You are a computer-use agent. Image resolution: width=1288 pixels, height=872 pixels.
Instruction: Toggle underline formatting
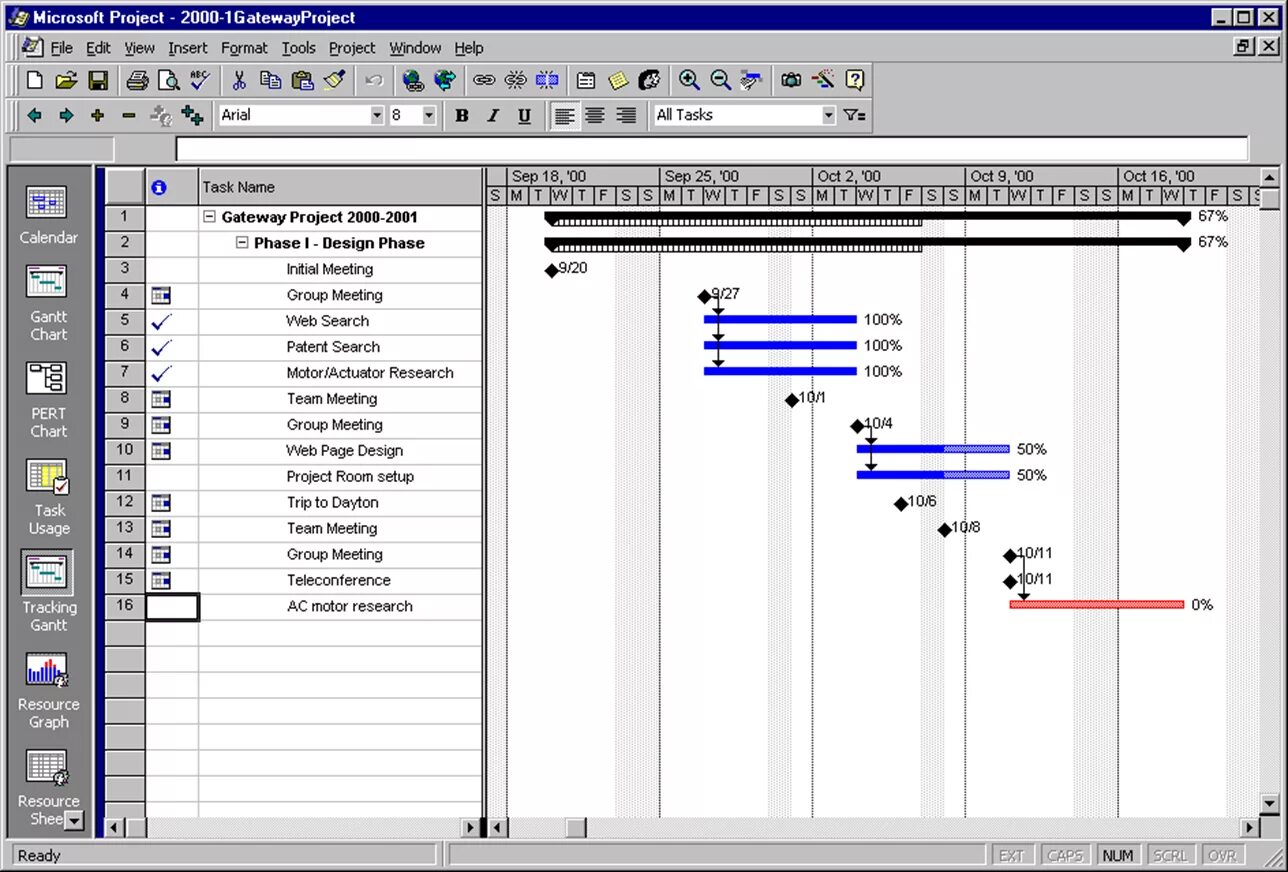(x=524, y=116)
